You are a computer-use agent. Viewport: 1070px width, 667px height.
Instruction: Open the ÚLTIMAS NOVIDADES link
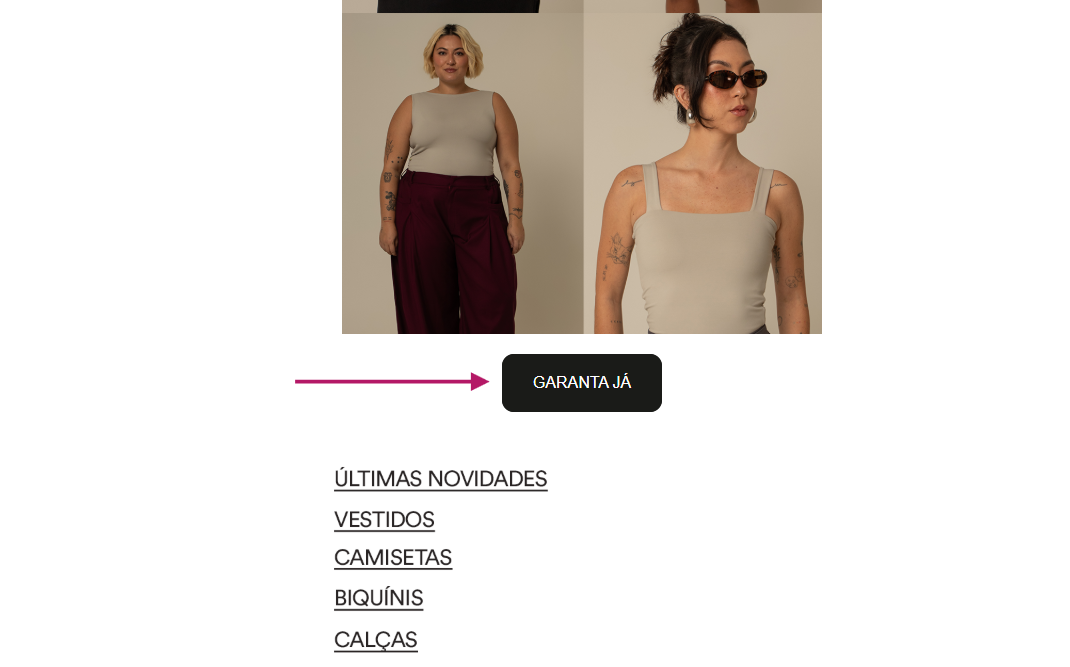[440, 479]
